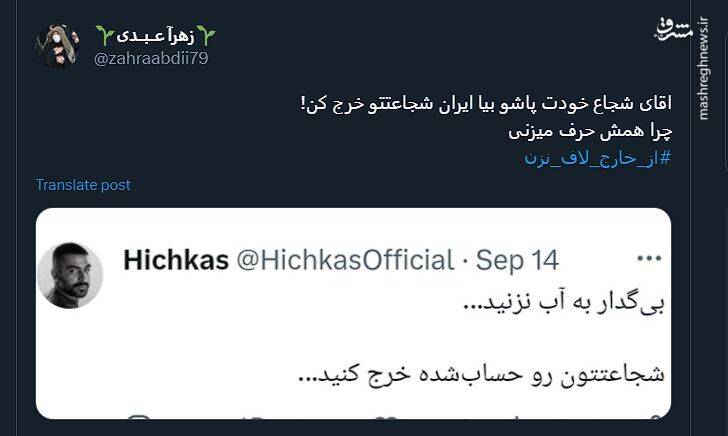Open the زهرا عبدی display name

tap(155, 36)
